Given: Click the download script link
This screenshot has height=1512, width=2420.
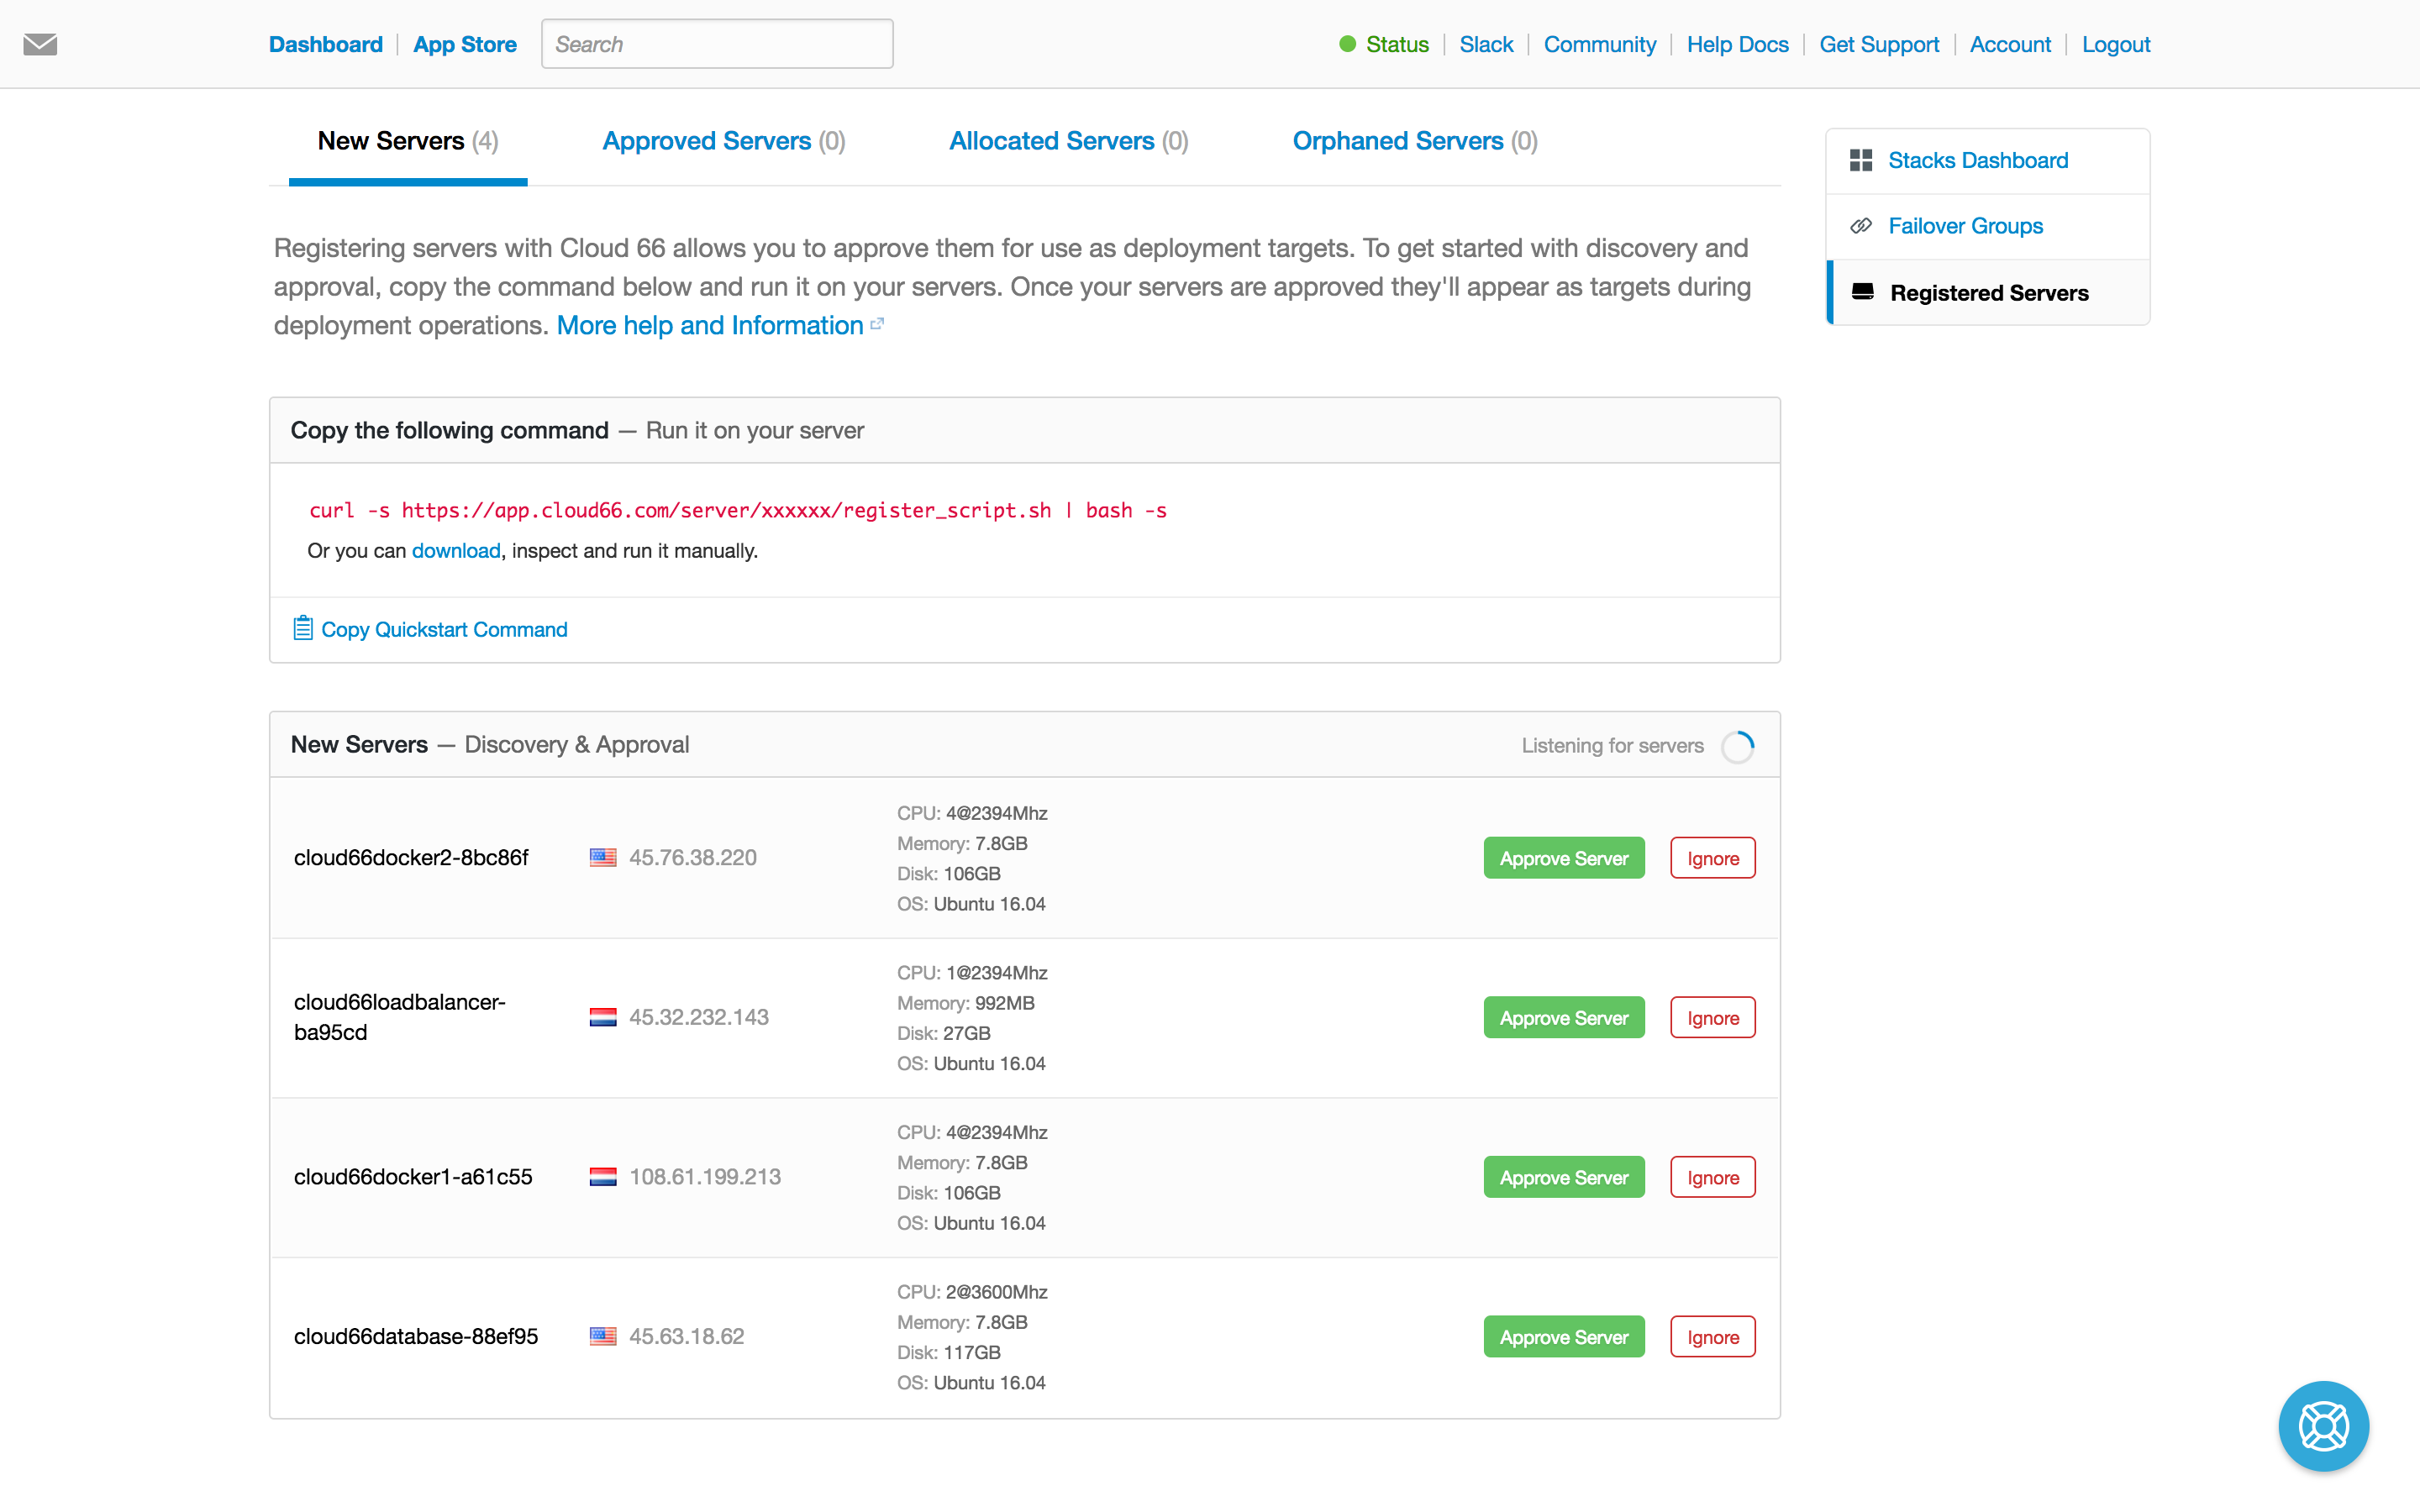Looking at the screenshot, I should pos(456,551).
